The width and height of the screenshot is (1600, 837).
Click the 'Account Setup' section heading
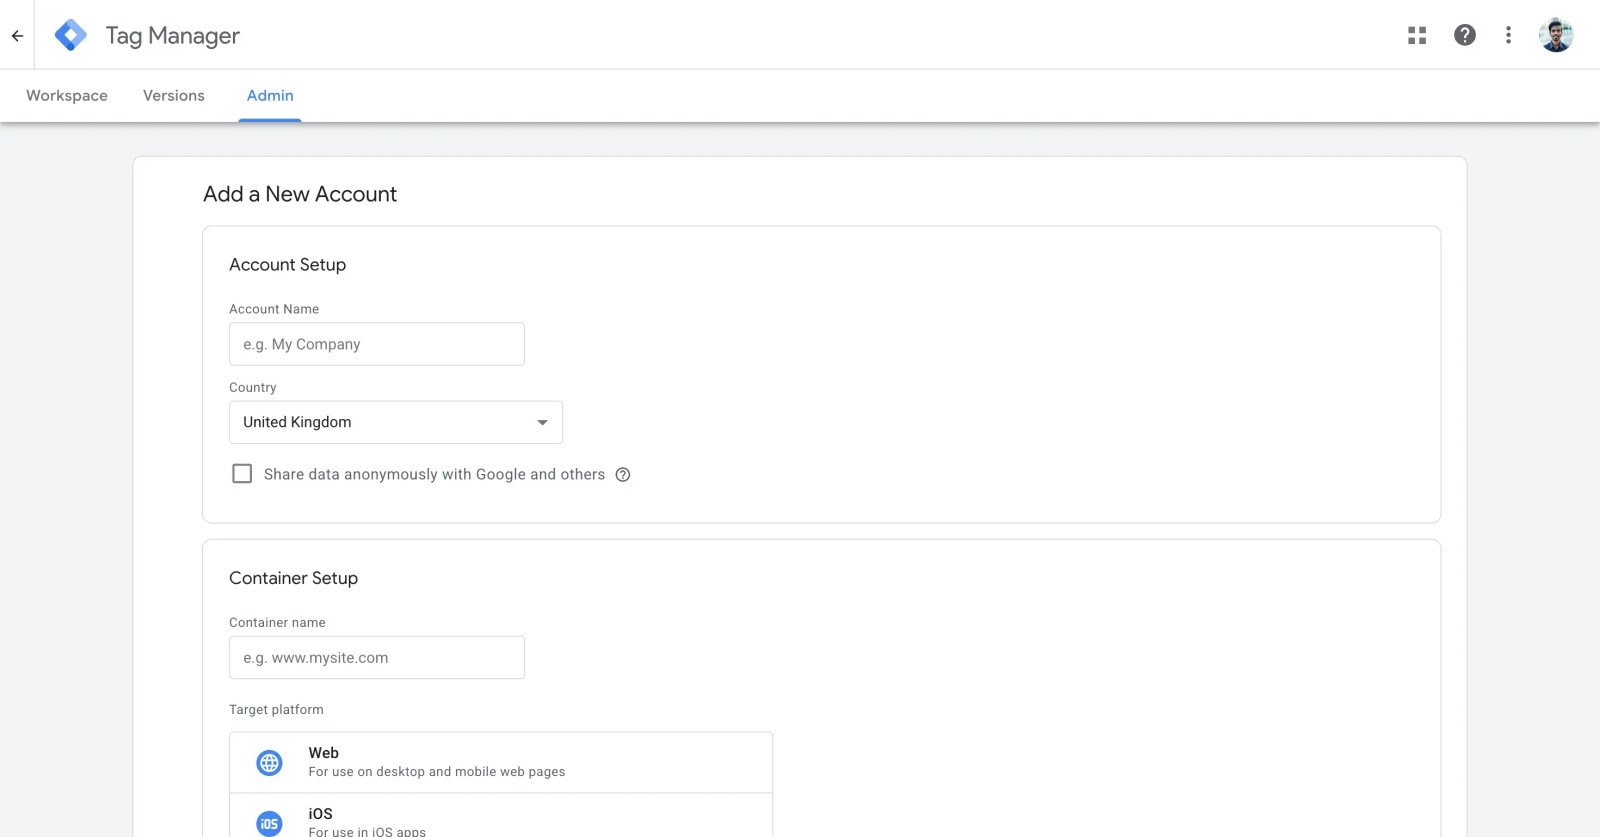click(288, 265)
